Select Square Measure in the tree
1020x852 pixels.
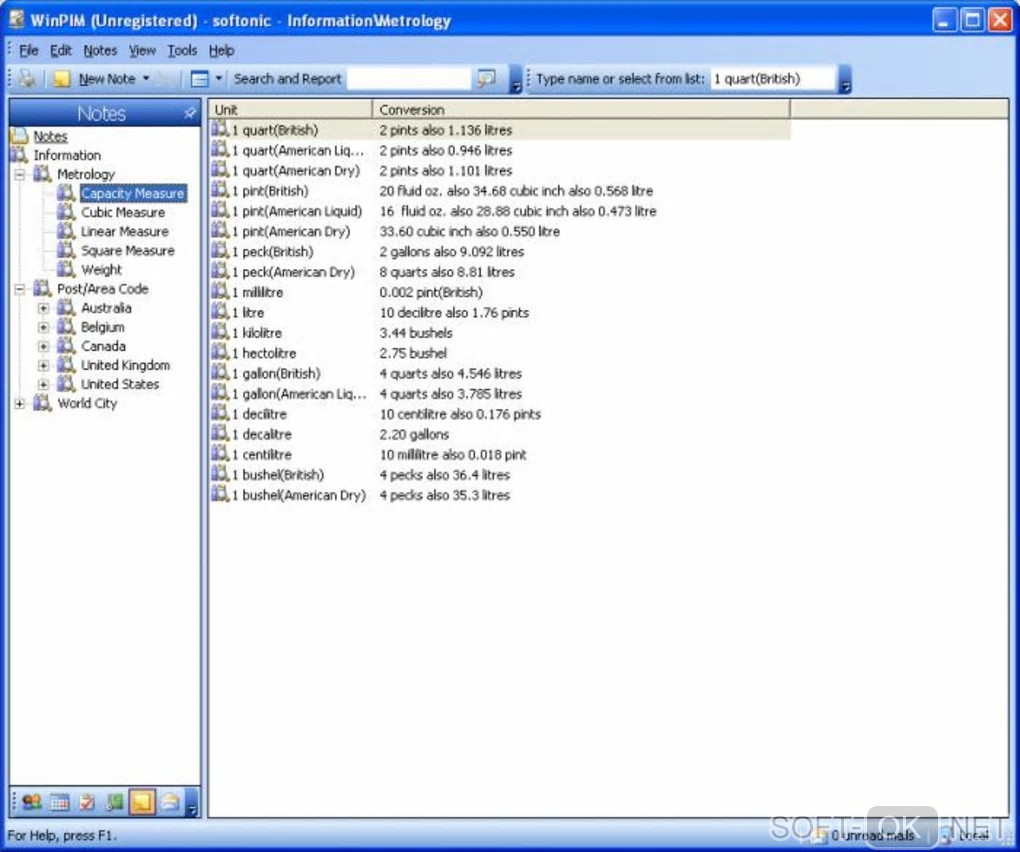pos(128,250)
